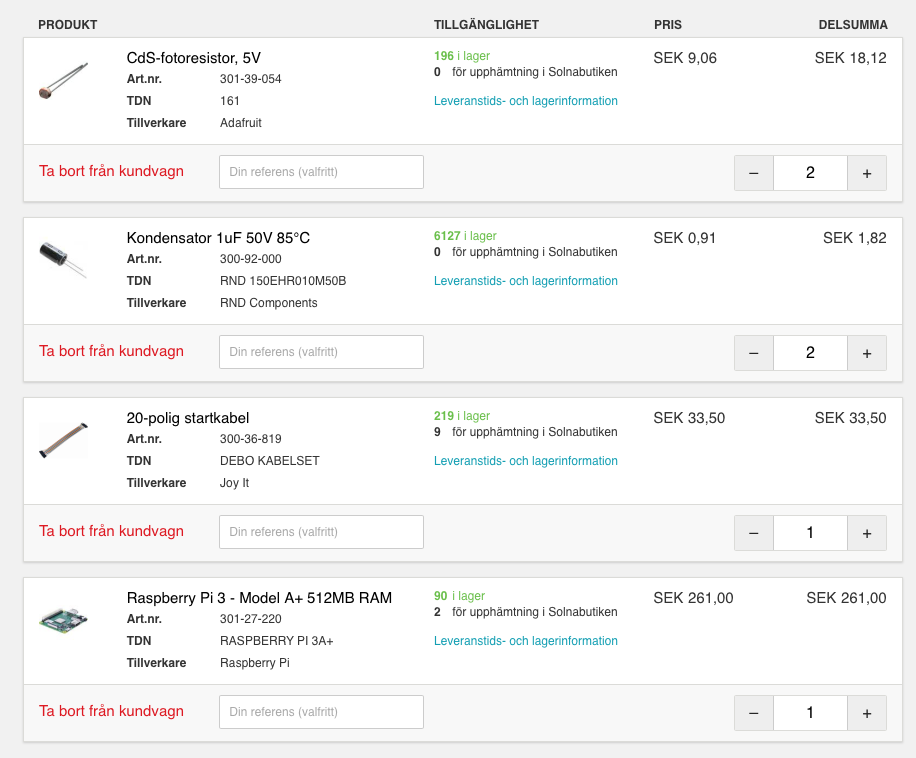Increase 20-polig startkabel quantity by one

point(867,533)
